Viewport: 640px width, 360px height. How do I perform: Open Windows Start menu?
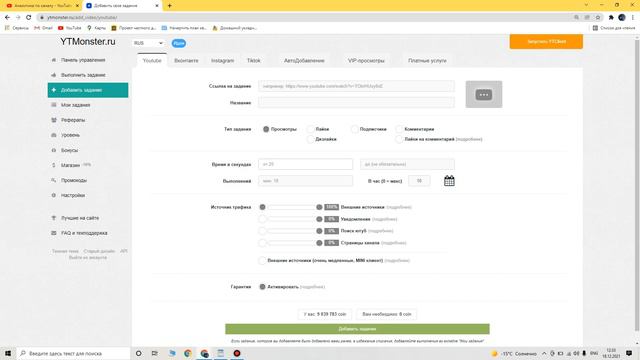[8, 353]
